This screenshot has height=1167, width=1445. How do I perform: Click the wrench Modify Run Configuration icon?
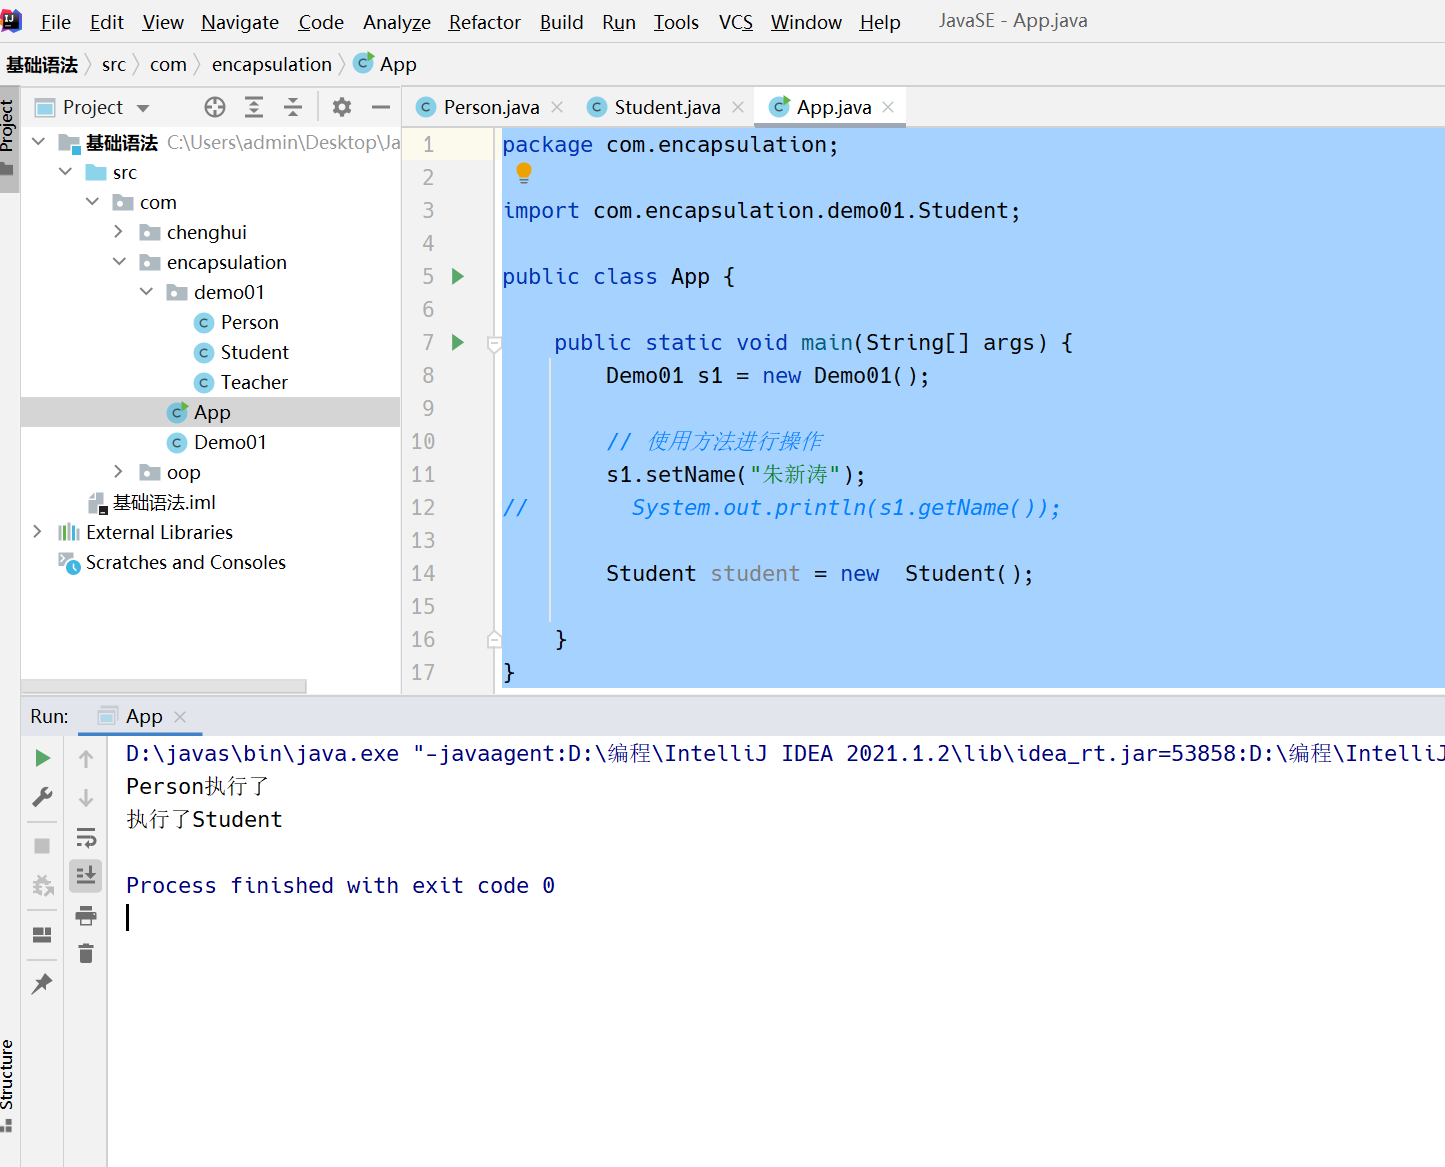(42, 797)
